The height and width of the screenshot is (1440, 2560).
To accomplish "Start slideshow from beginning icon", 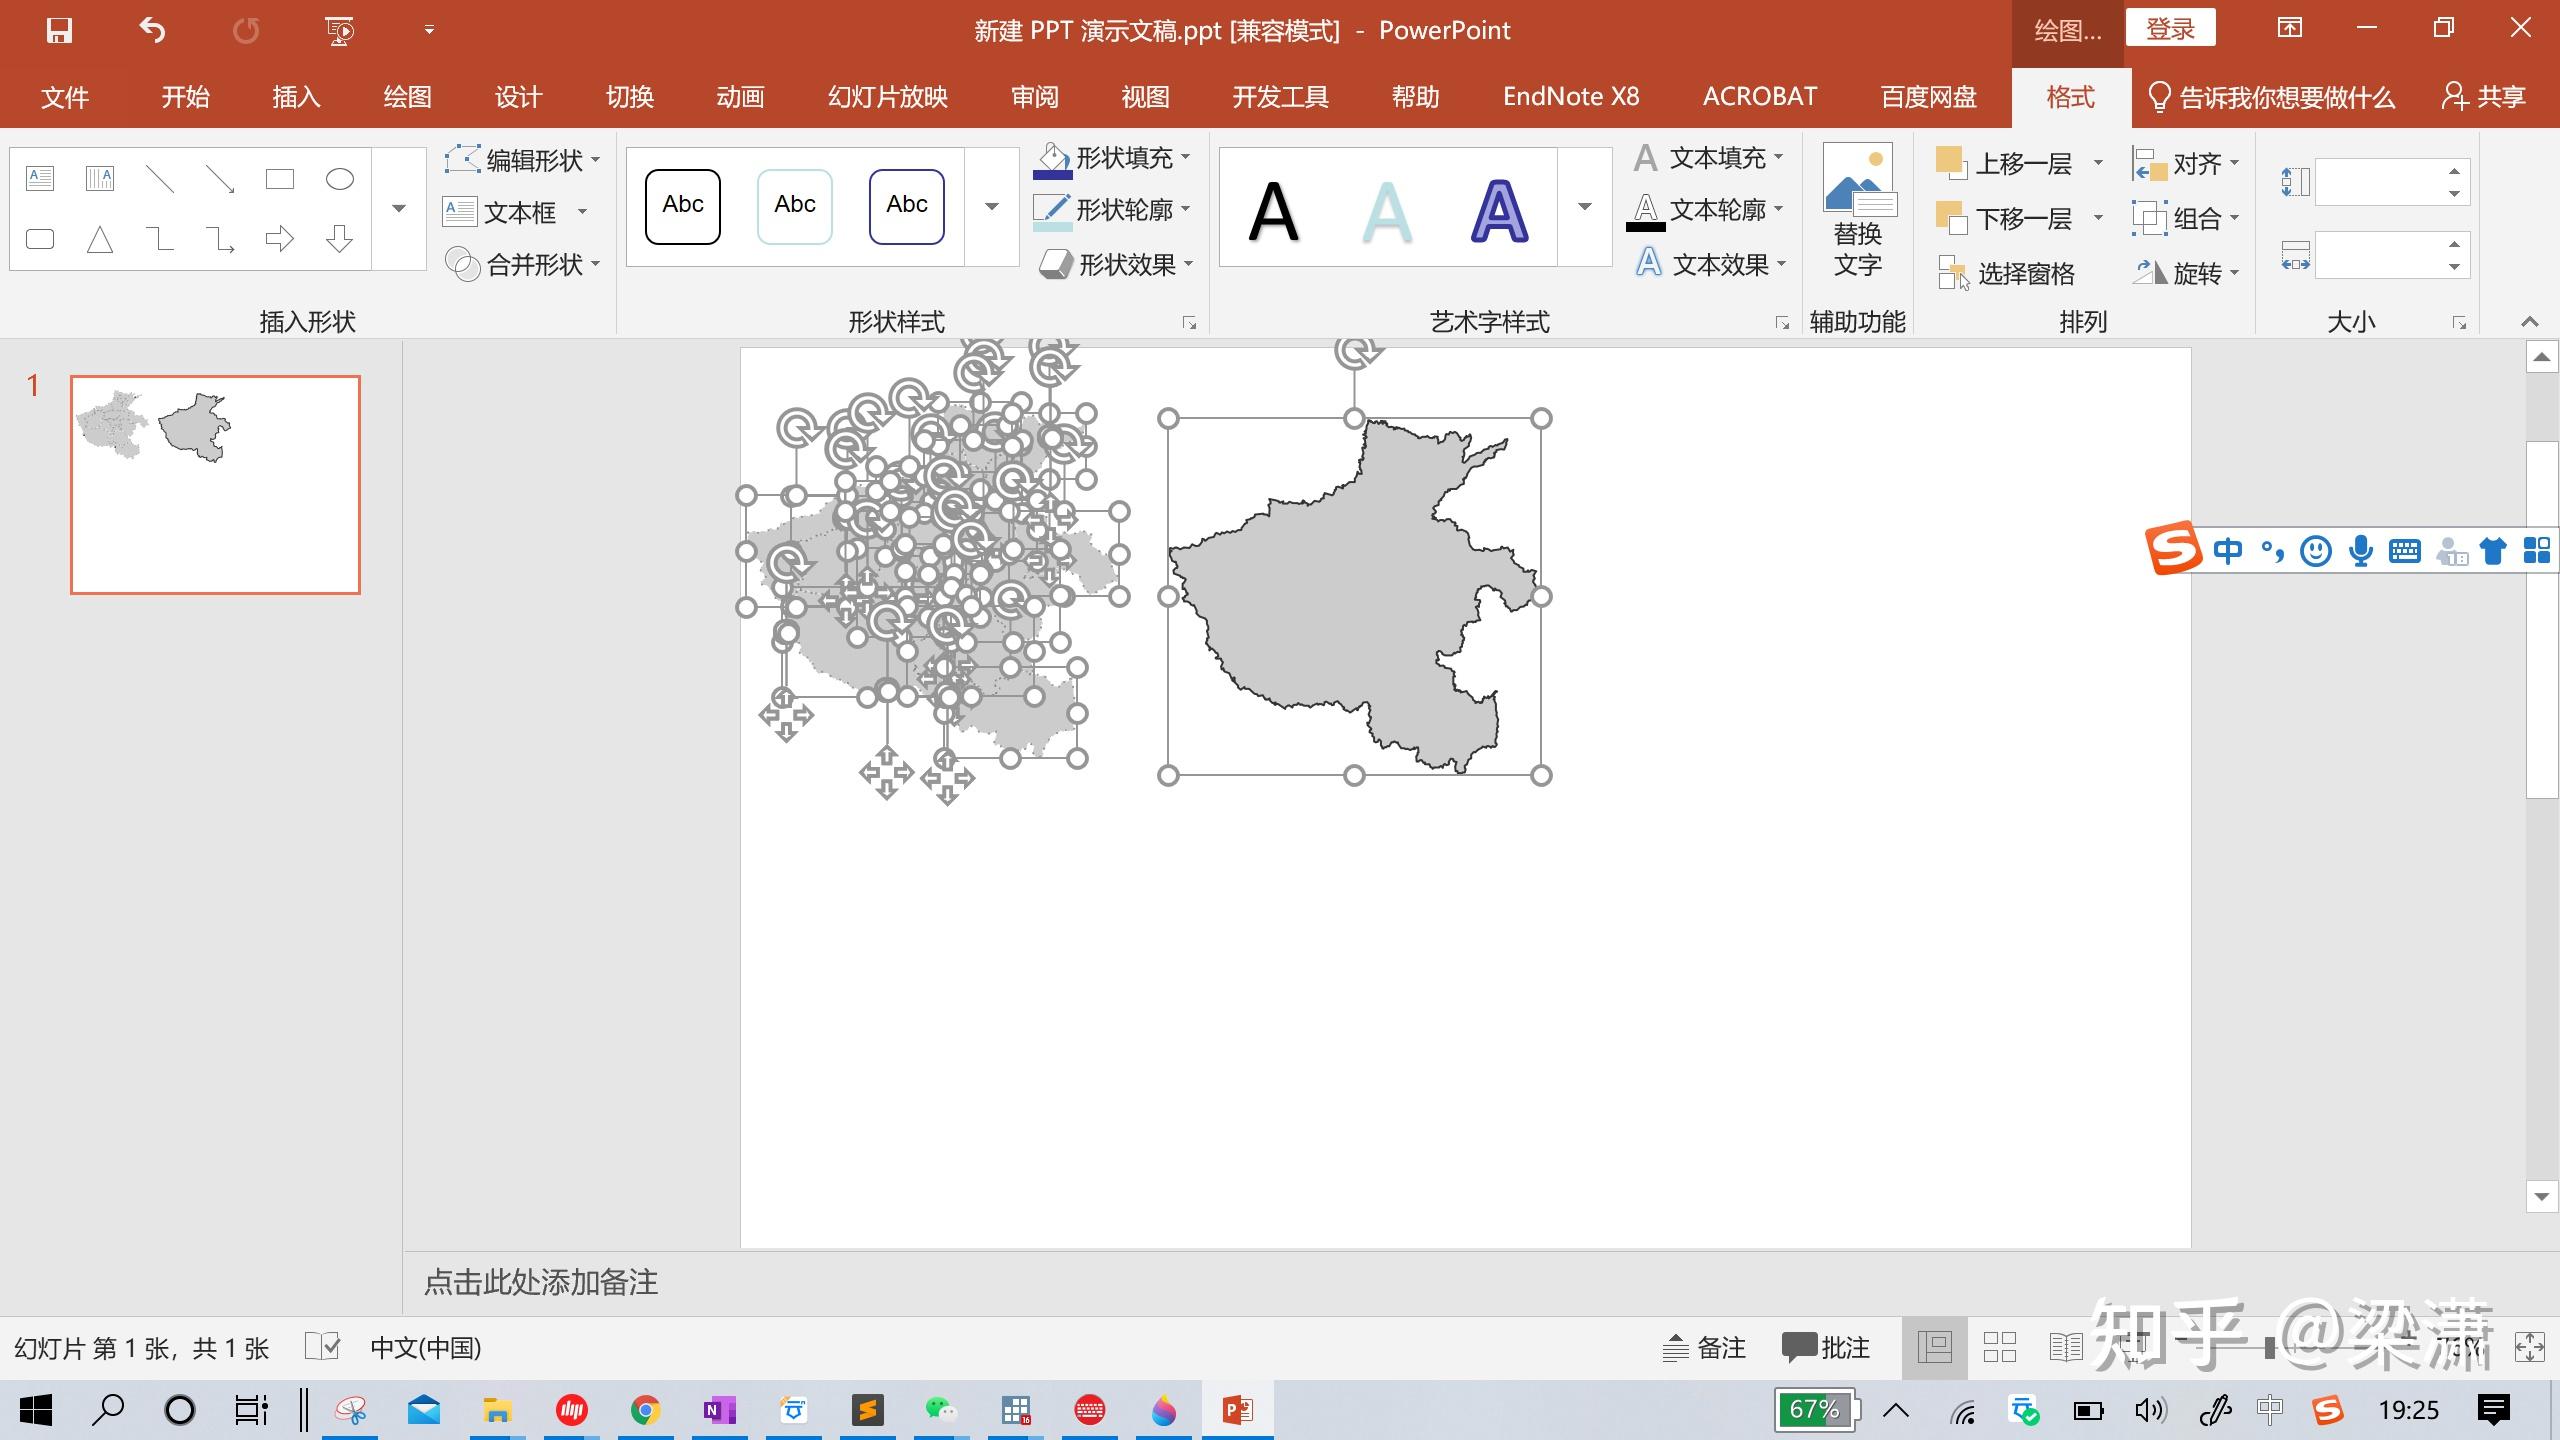I will tap(339, 30).
